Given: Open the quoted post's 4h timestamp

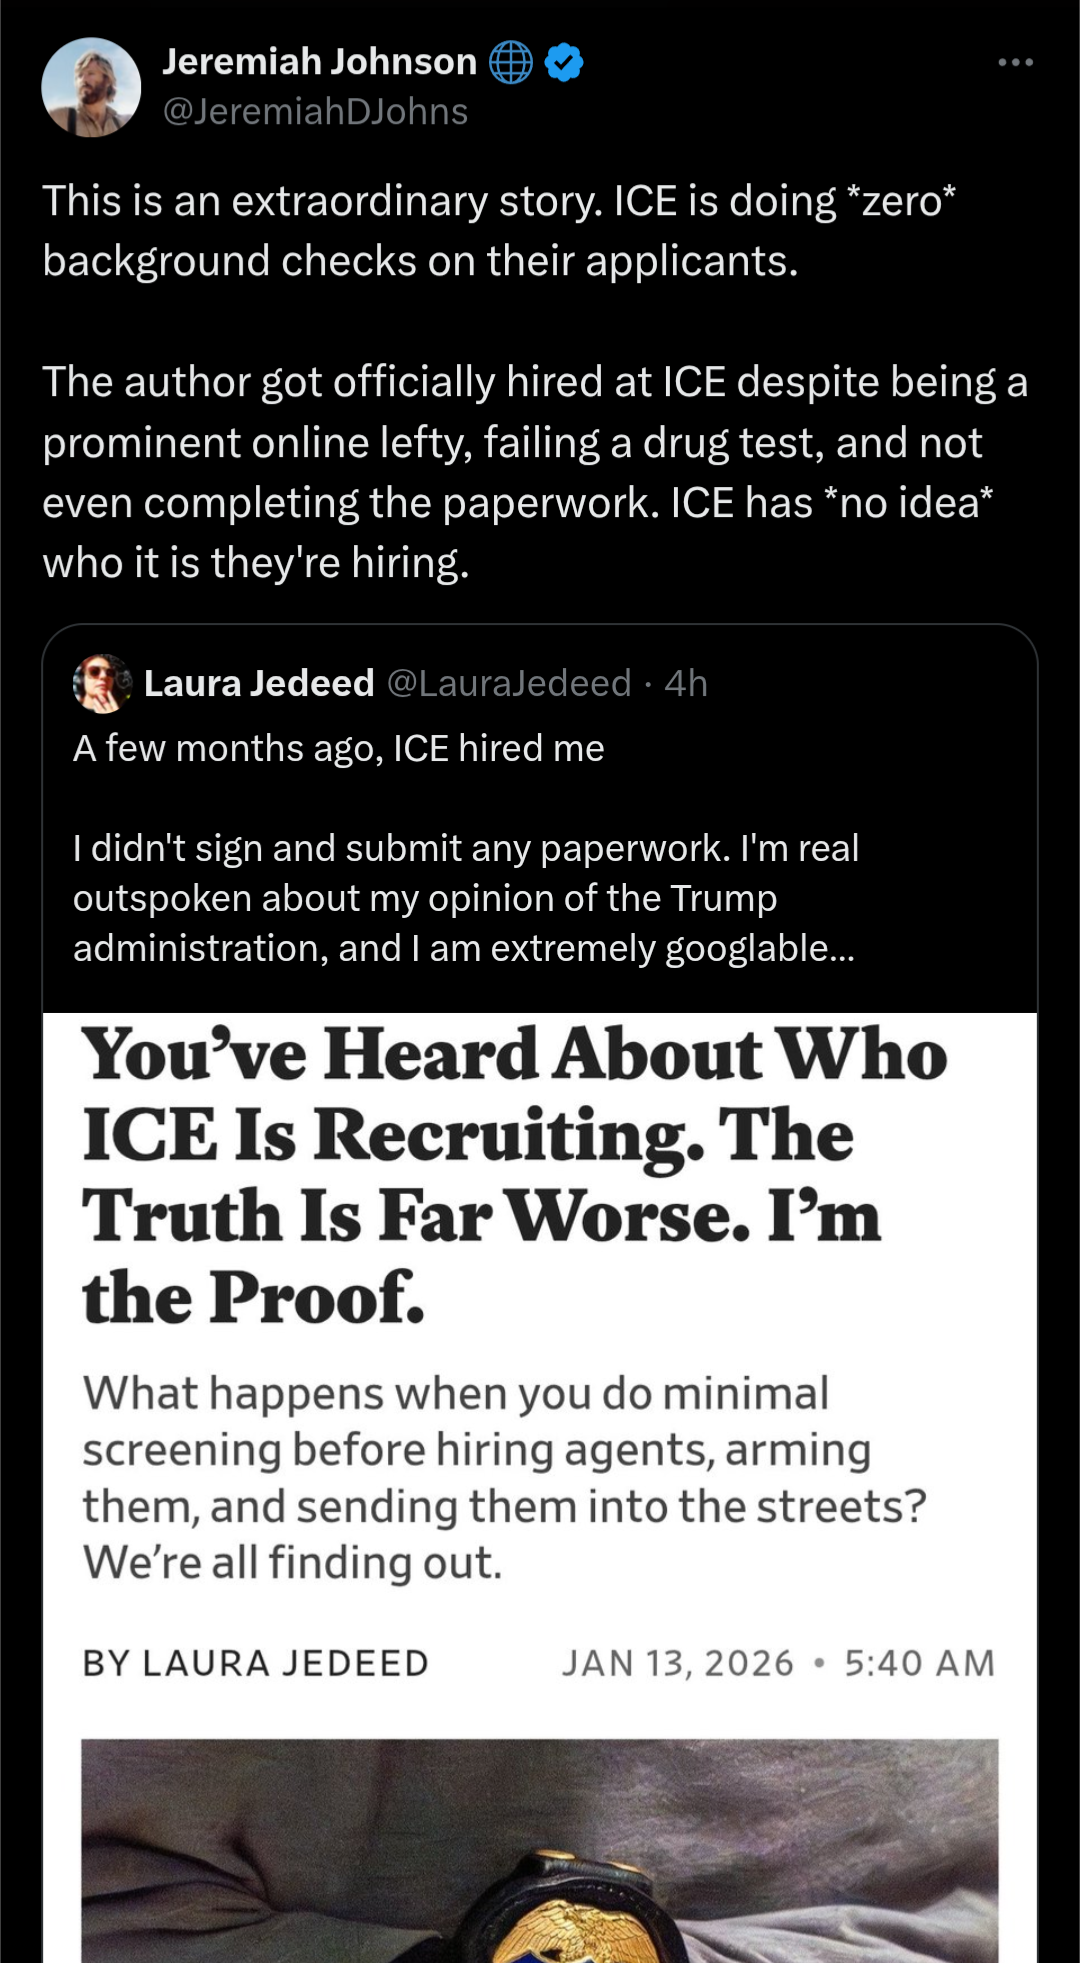Looking at the screenshot, I should [x=686, y=684].
